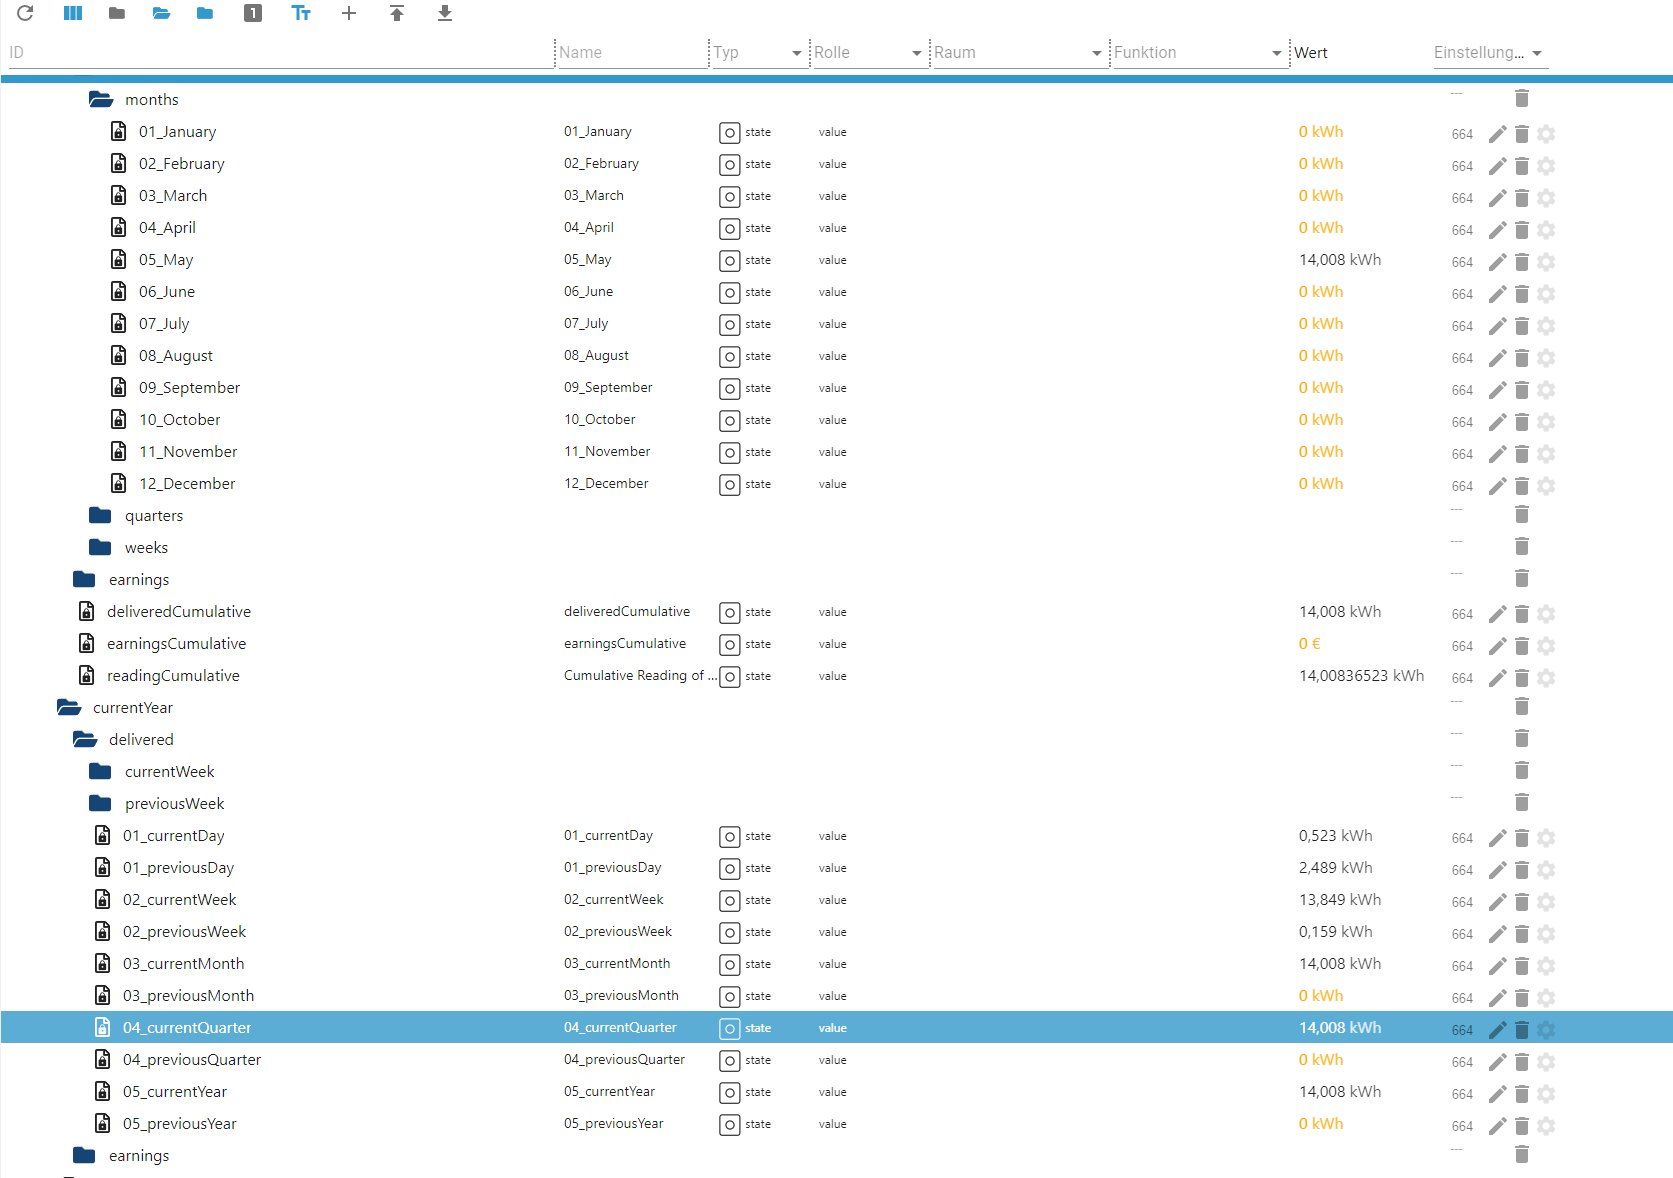This screenshot has height=1178, width=1673.
Task: Delete the 05_previousYear object
Action: pos(1521,1126)
